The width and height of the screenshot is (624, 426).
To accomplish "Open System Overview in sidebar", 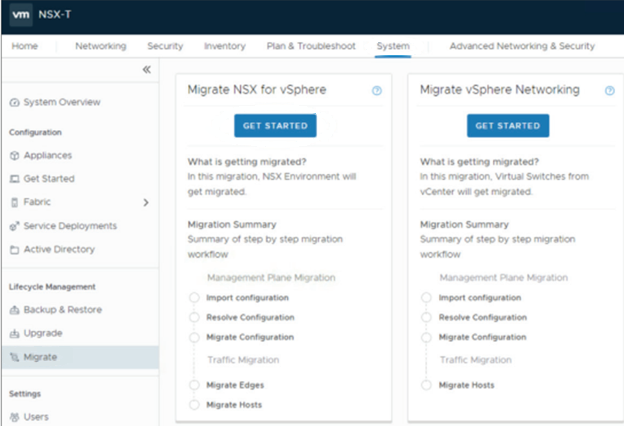I will pyautogui.click(x=62, y=102).
